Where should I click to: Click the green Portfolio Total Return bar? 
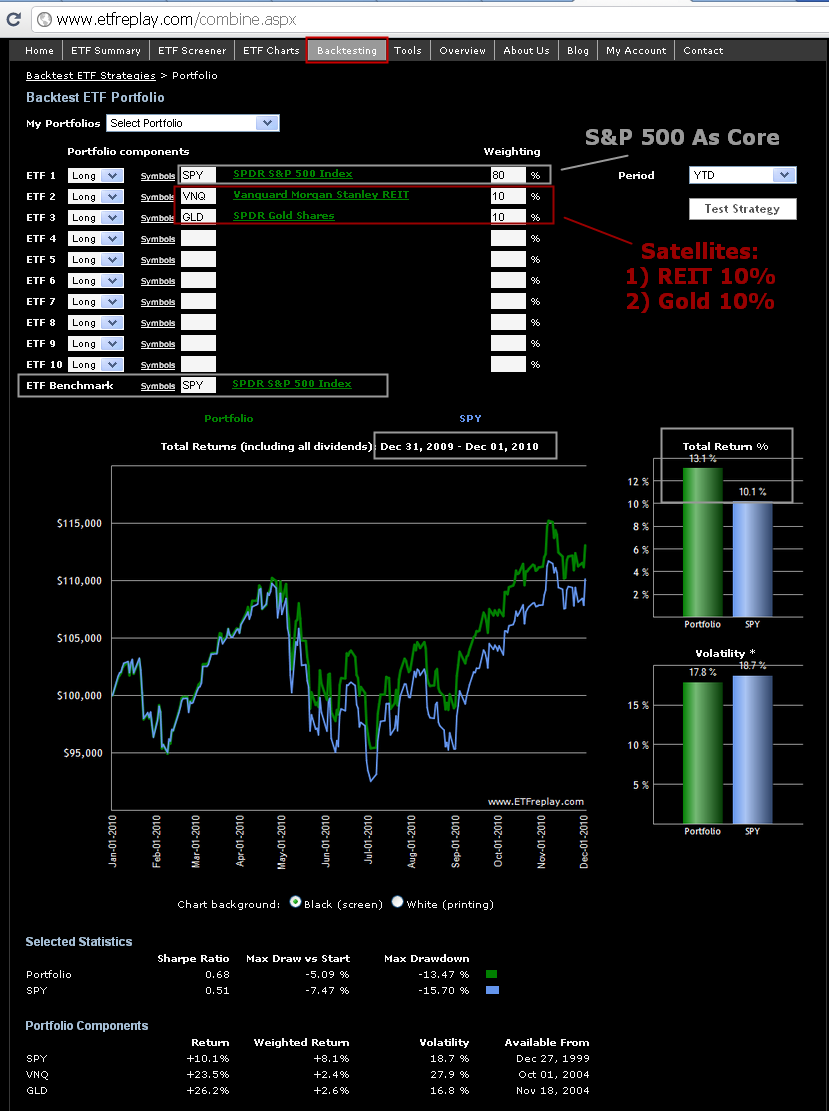click(702, 542)
